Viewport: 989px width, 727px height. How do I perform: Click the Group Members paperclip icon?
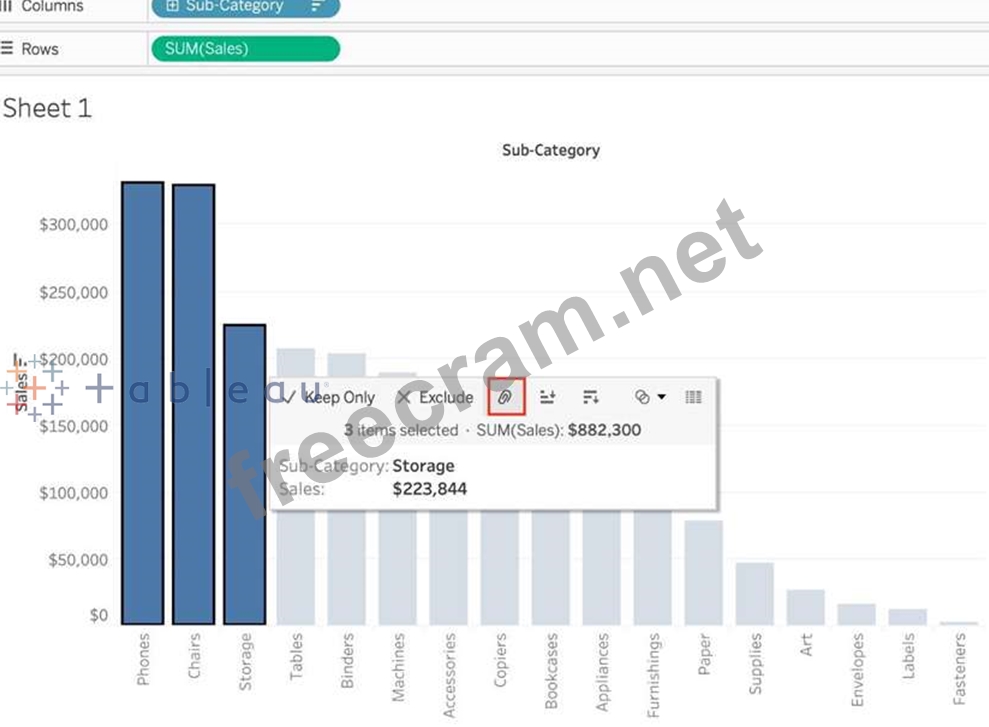(x=506, y=397)
